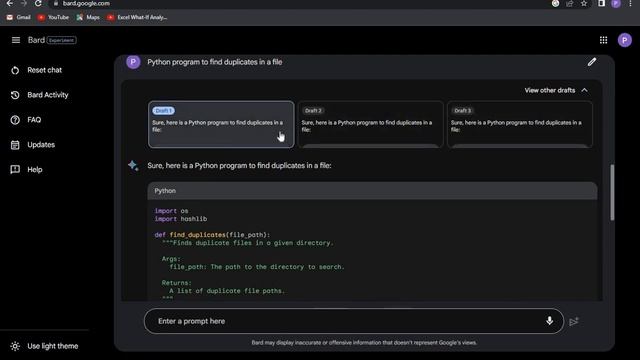The width and height of the screenshot is (640, 360).
Task: Click the send prompt arrow icon
Action: click(574, 322)
